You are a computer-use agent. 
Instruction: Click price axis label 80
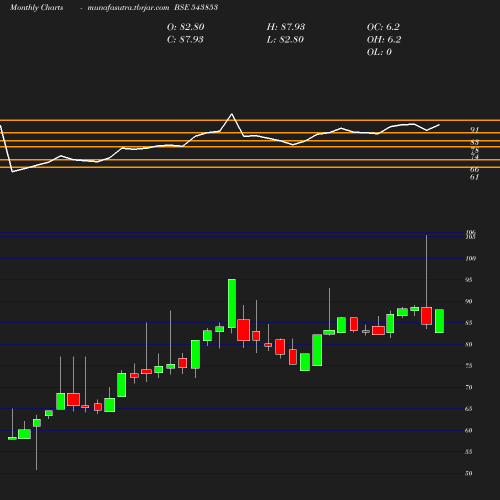pos(469,344)
